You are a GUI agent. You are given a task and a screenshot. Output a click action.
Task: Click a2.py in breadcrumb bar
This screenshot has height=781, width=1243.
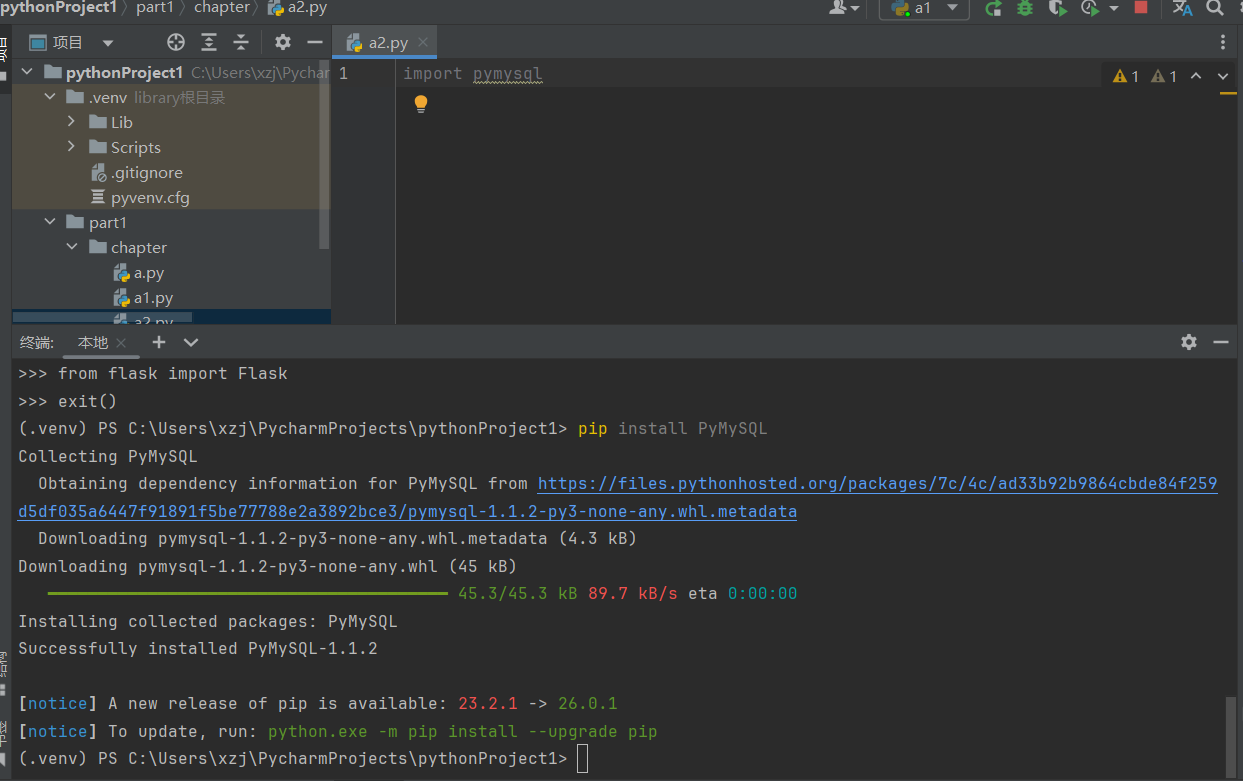pyautogui.click(x=296, y=8)
